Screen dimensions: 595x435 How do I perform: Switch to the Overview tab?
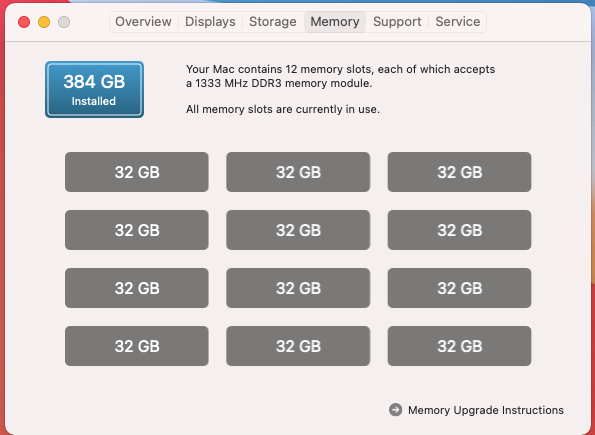143,22
